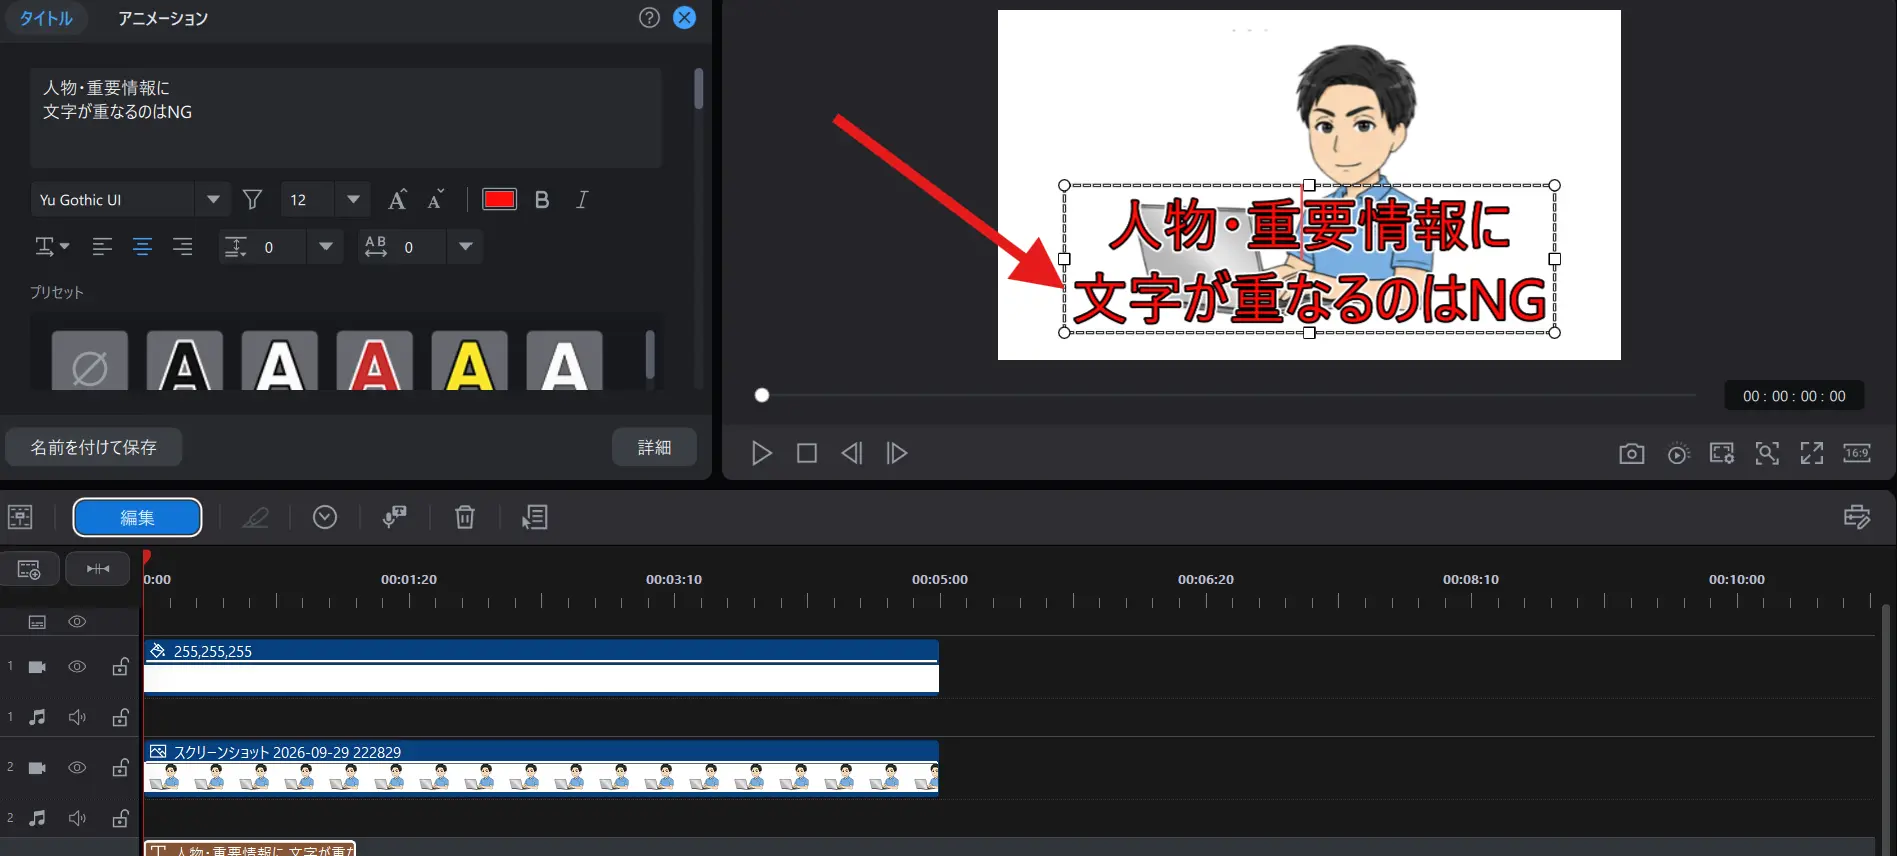Toggle visibility of video track 2
1897x856 pixels.
[x=77, y=768]
